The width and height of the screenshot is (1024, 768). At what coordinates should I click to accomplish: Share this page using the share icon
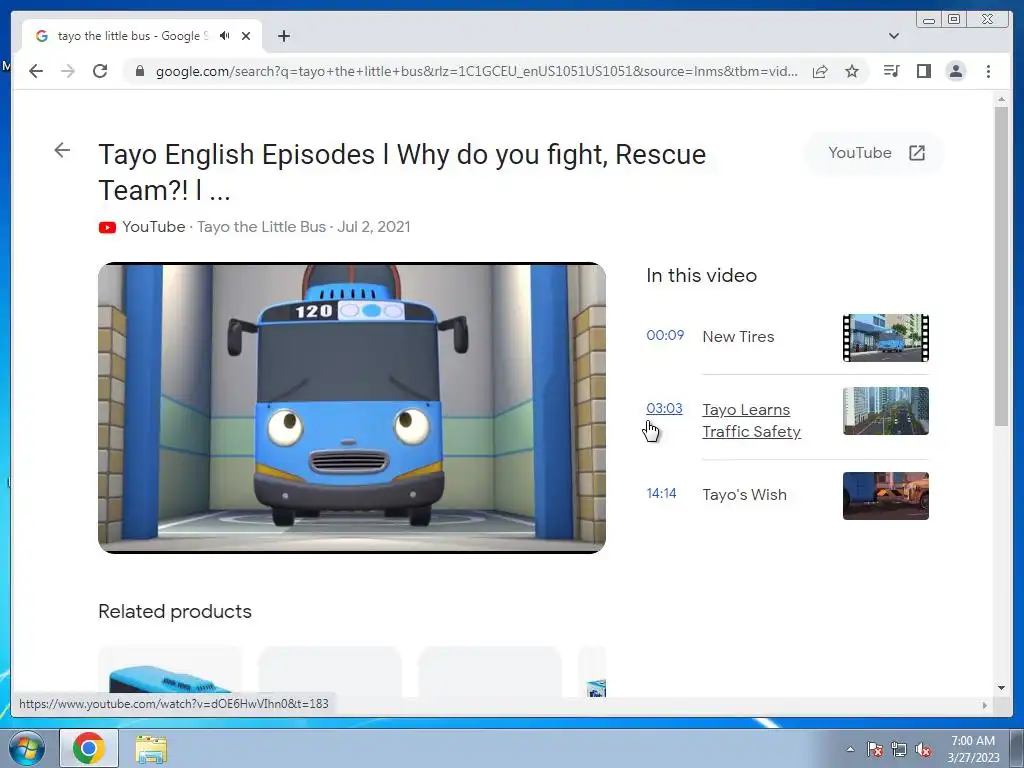pos(820,71)
